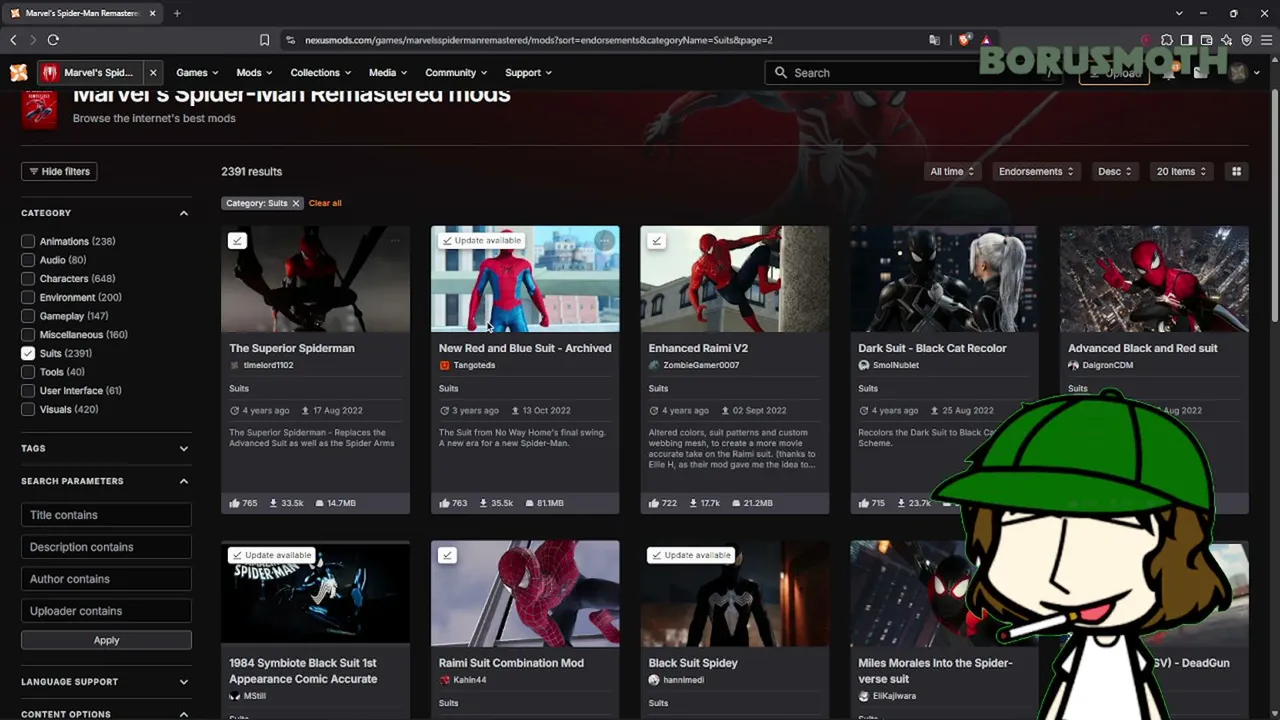Collapse the Search Parameters section
The width and height of the screenshot is (1280, 720).
[183, 481]
